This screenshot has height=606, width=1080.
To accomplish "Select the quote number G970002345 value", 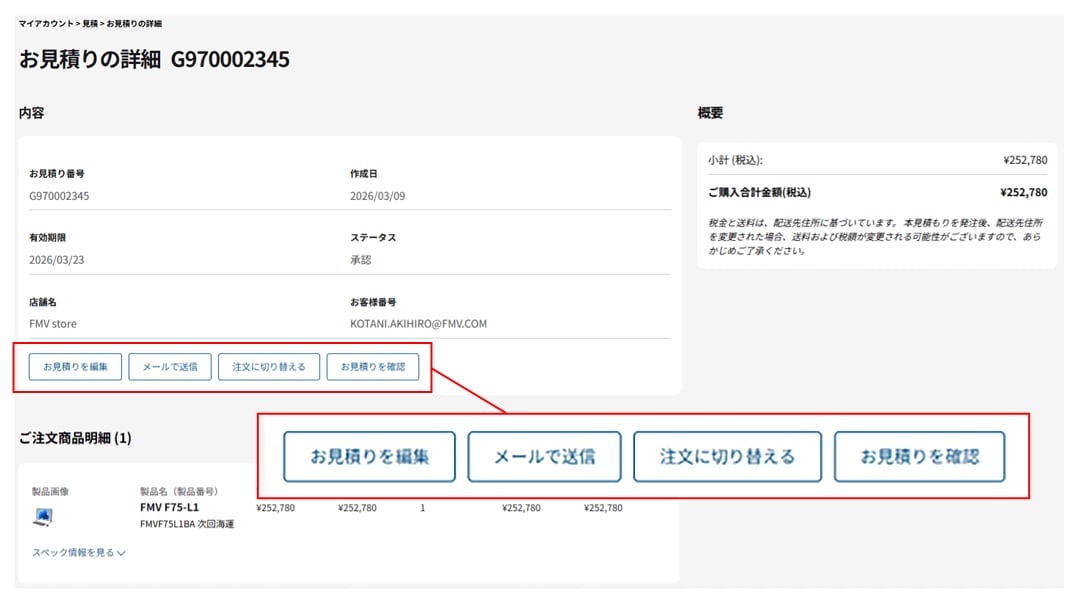I will coord(61,195).
